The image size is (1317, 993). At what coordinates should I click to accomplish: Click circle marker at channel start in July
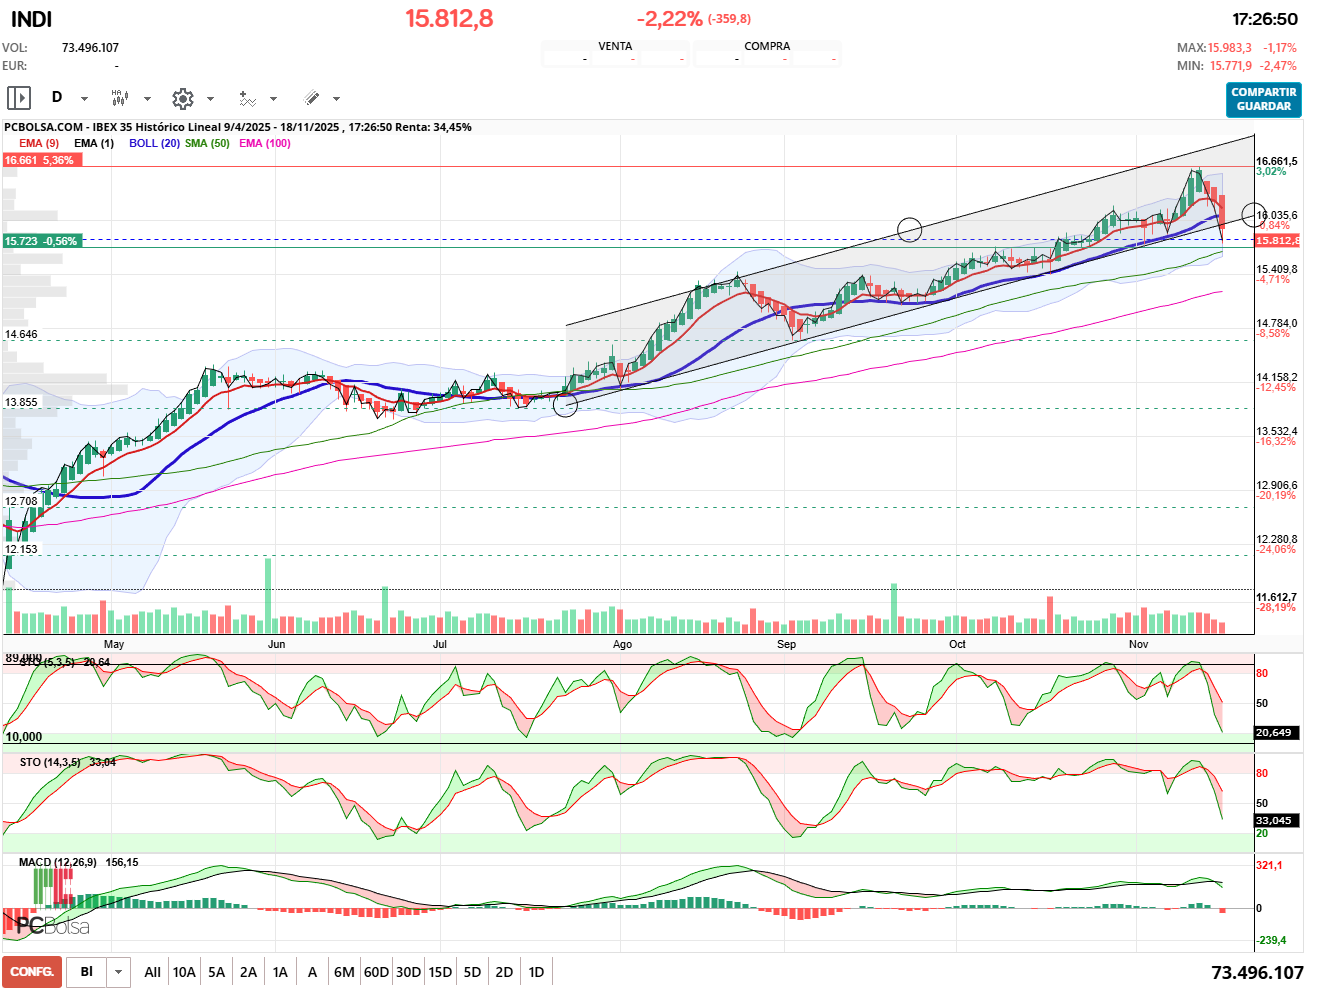pos(565,404)
